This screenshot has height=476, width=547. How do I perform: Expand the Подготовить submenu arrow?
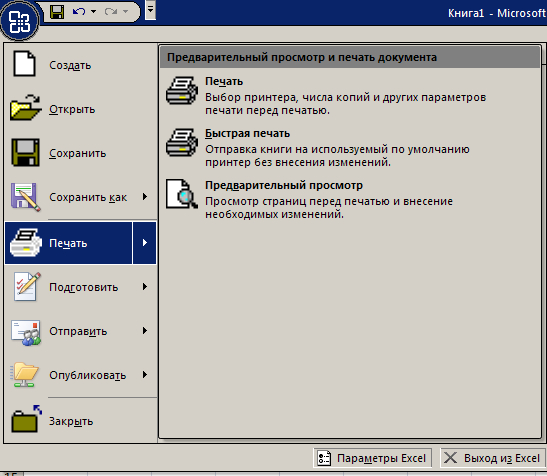(145, 287)
